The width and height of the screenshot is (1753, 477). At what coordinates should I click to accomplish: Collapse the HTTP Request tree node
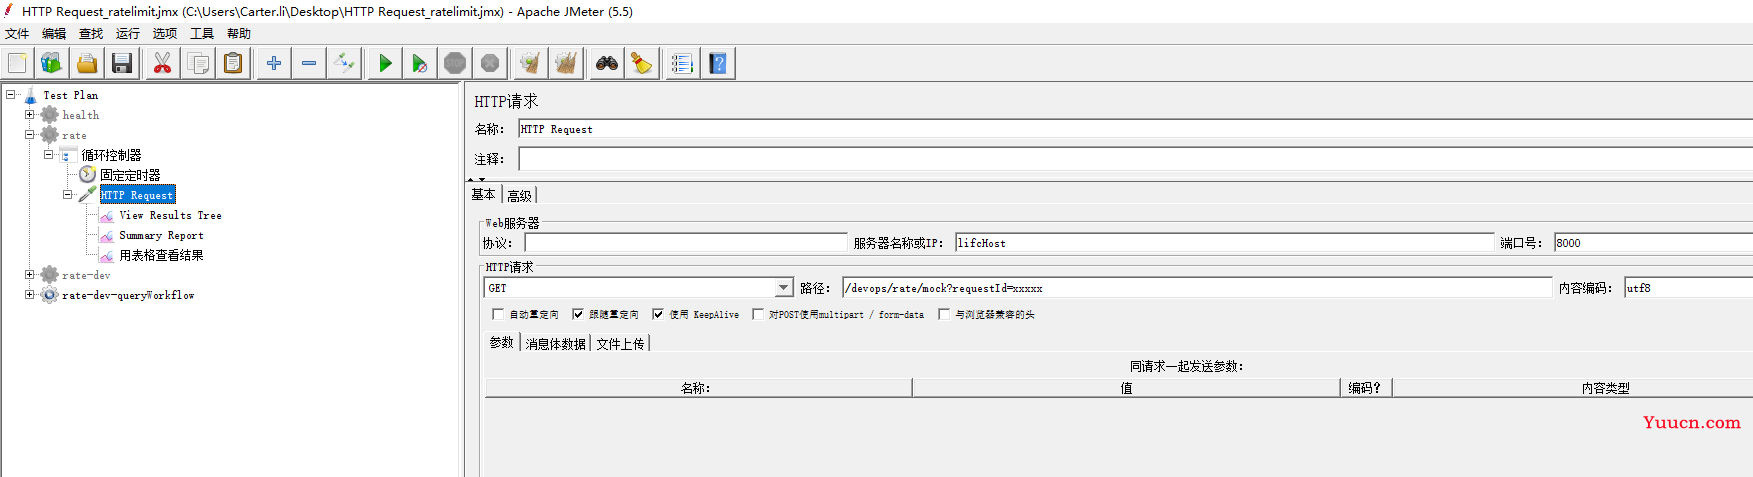[68, 195]
